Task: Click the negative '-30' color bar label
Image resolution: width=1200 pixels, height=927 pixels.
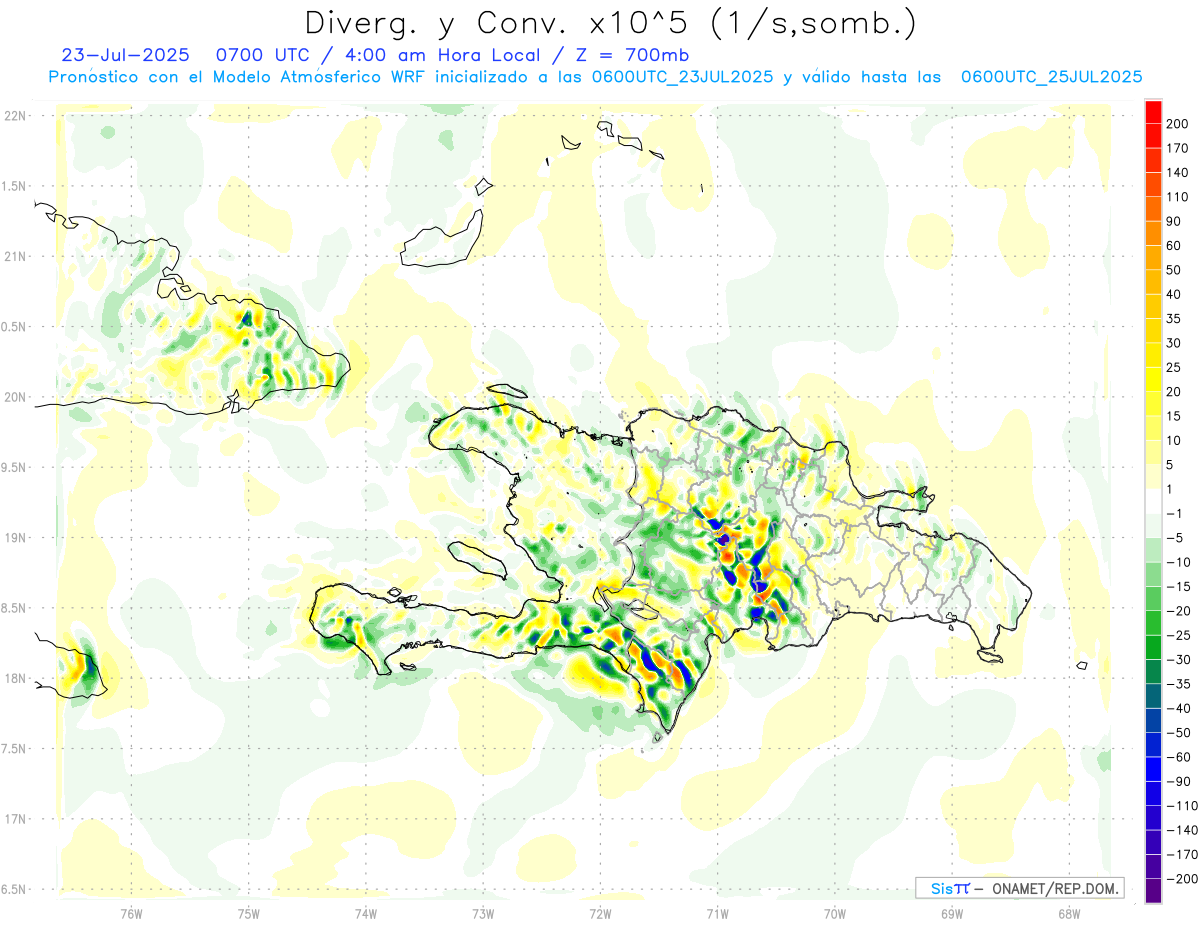Action: point(1177,660)
